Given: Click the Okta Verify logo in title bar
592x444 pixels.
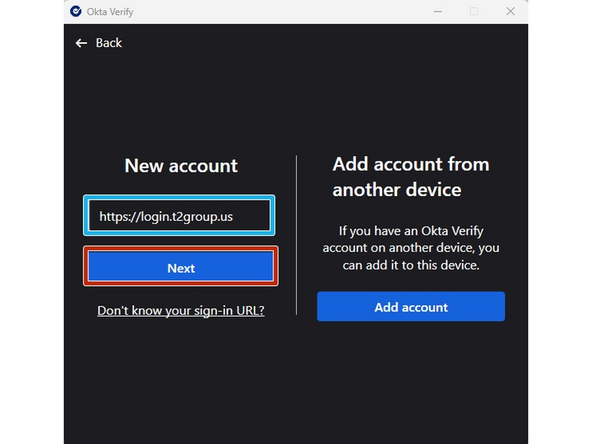Looking at the screenshot, I should pyautogui.click(x=76, y=11).
